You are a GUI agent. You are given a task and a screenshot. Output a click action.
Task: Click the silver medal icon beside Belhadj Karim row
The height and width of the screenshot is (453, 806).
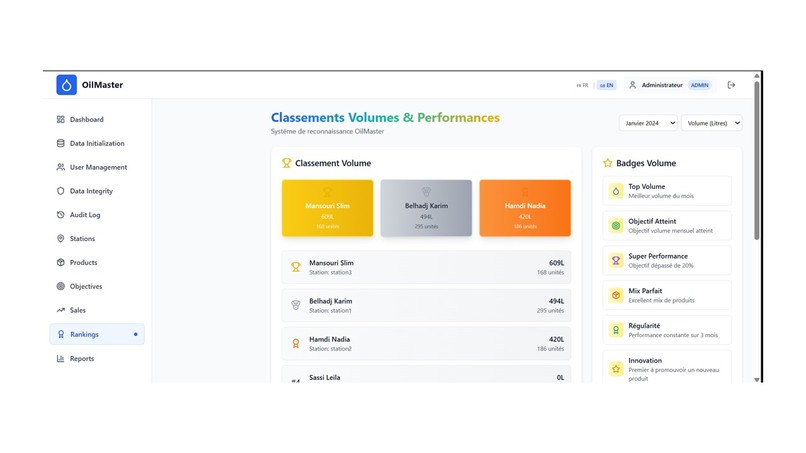296,305
